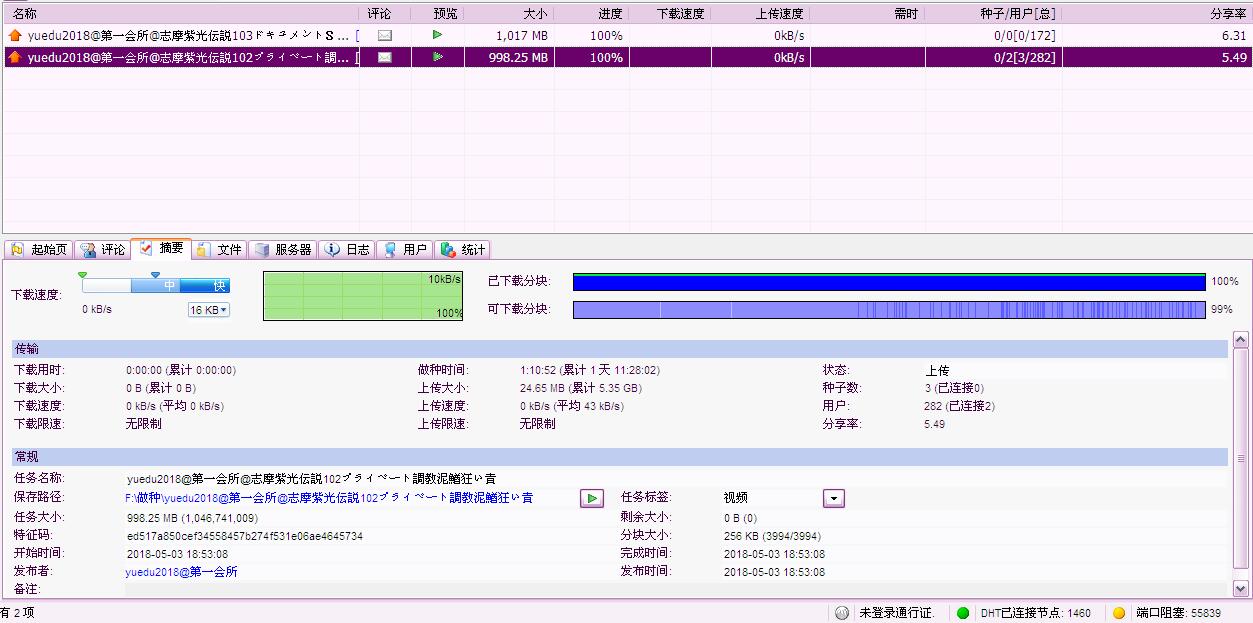Open the 服务器 (Servers) tab
The width and height of the screenshot is (1253, 623).
pos(283,249)
